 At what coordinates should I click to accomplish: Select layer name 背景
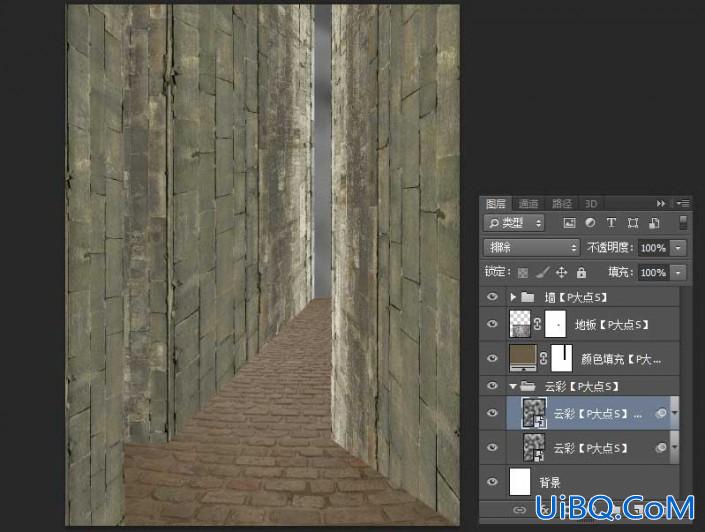coord(550,483)
